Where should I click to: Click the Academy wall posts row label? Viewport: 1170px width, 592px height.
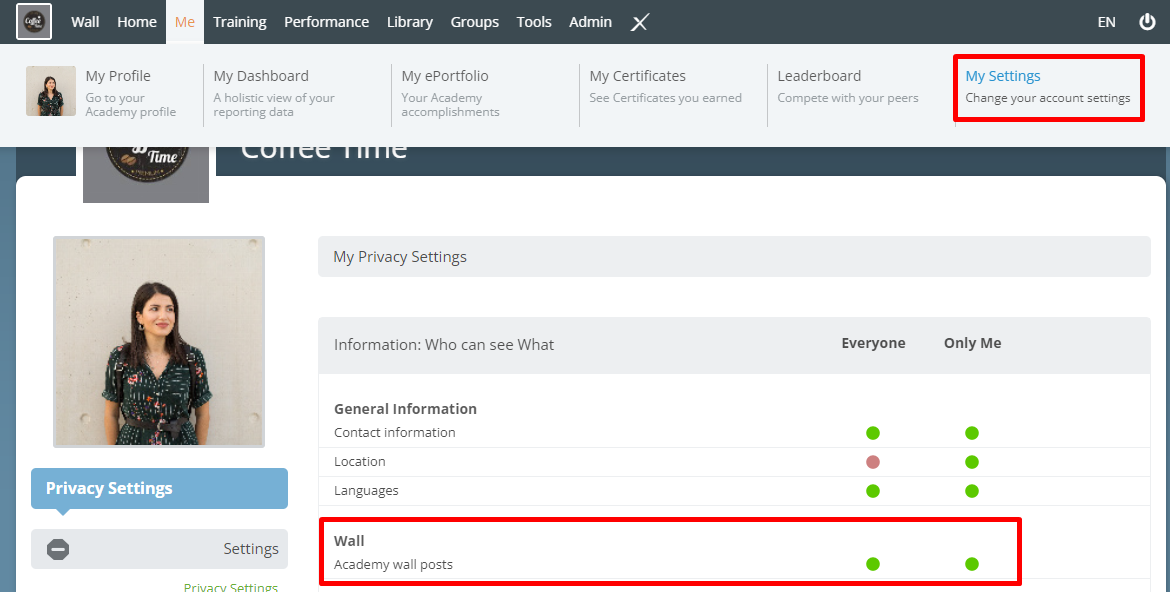393,564
